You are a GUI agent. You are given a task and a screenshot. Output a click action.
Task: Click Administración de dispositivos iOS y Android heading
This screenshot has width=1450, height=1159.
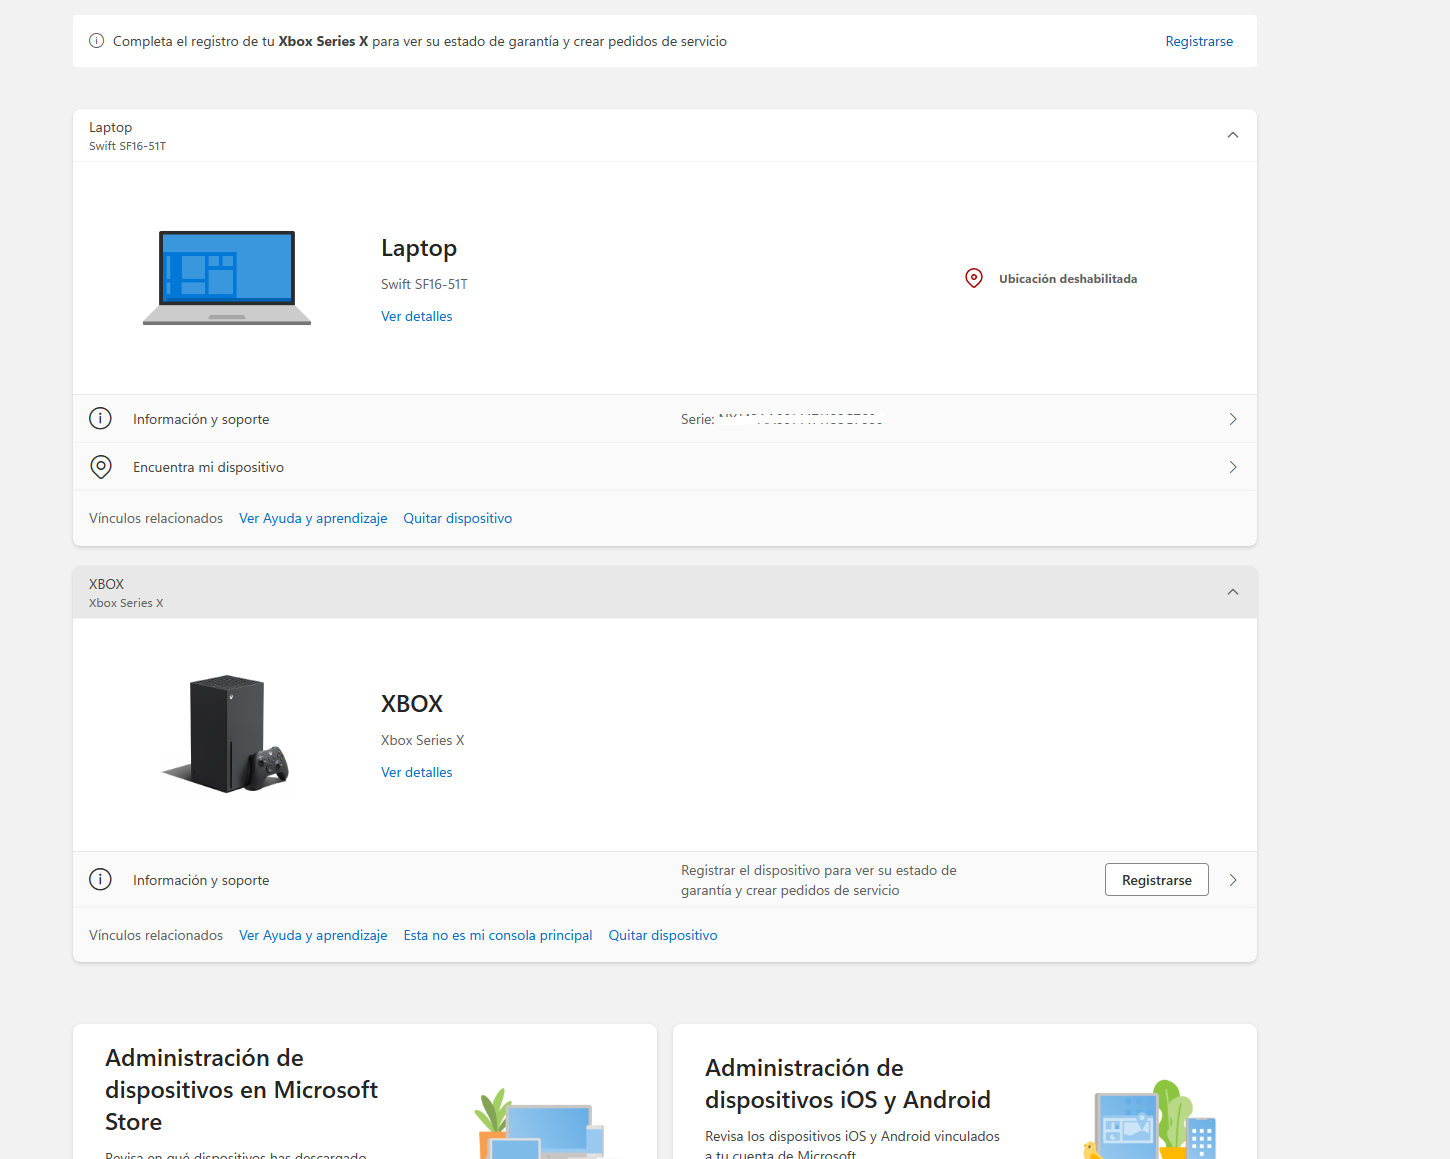(x=848, y=1084)
